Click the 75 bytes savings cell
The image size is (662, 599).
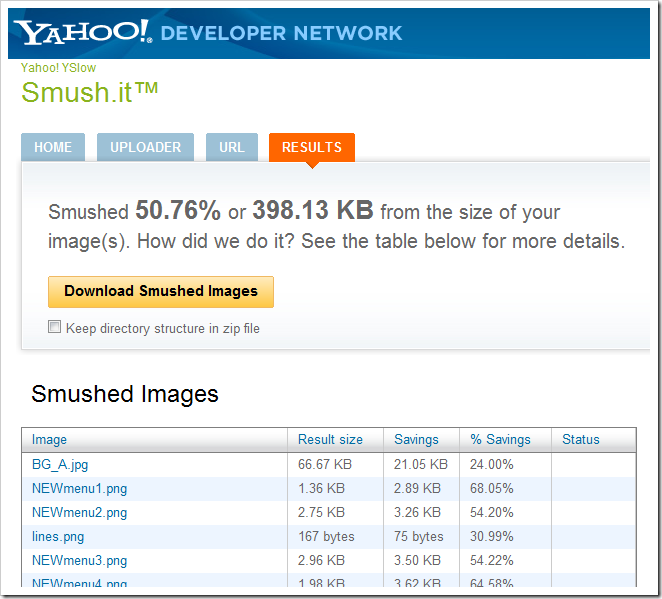419,537
